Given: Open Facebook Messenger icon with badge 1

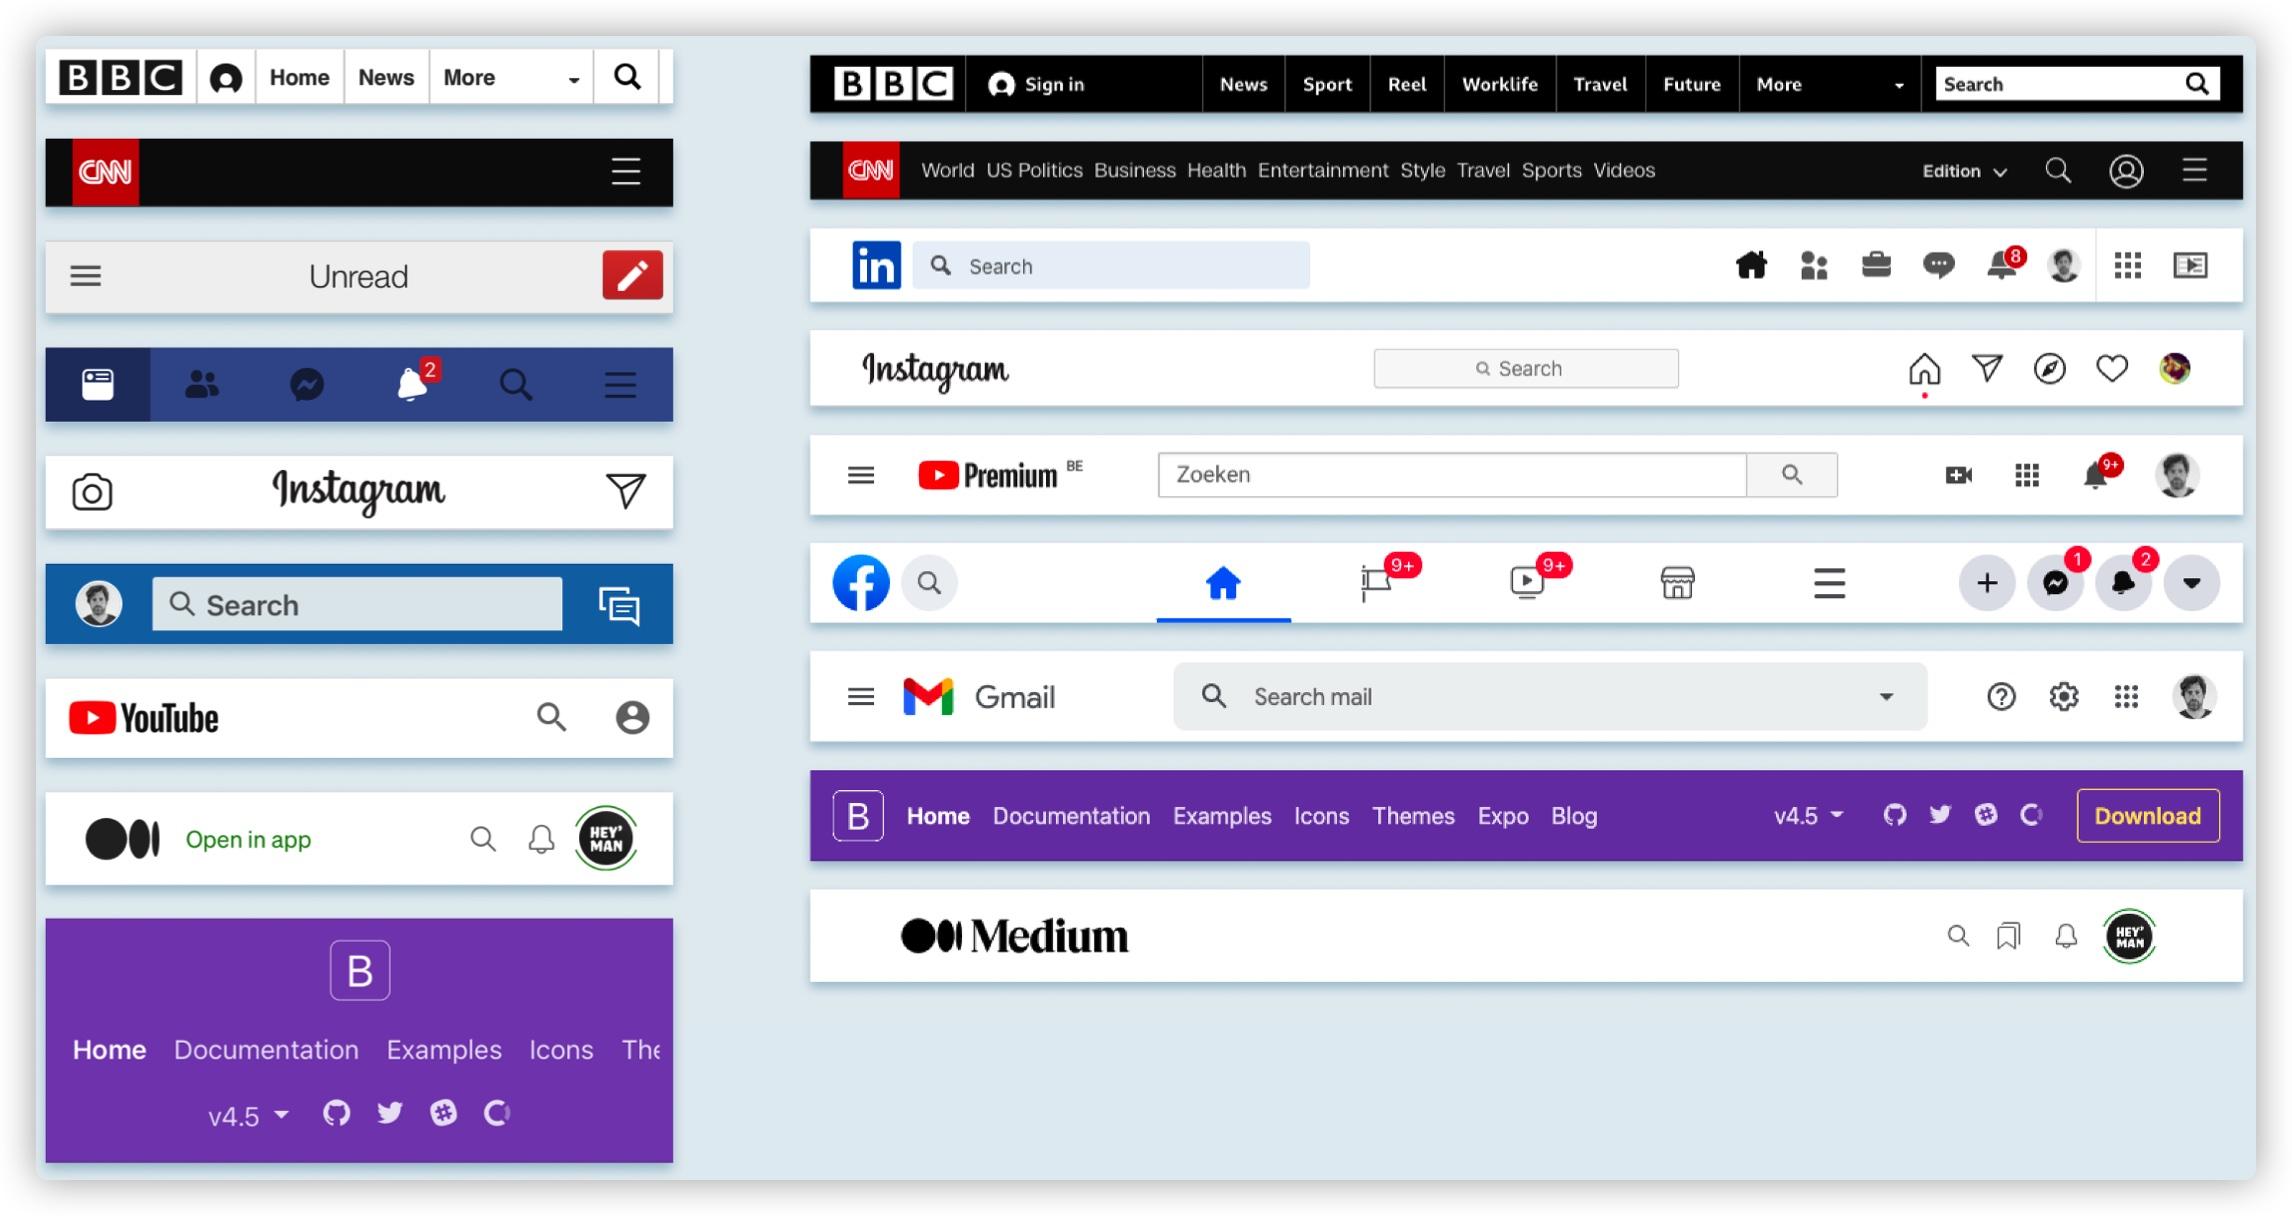Looking at the screenshot, I should pyautogui.click(x=2055, y=583).
